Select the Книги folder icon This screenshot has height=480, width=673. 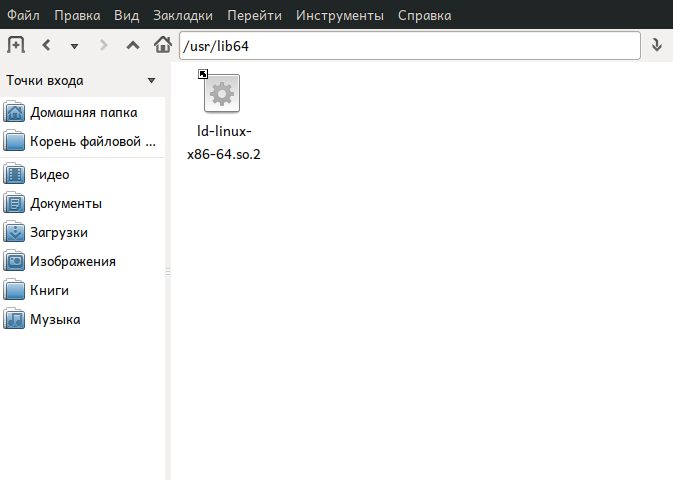coord(14,290)
